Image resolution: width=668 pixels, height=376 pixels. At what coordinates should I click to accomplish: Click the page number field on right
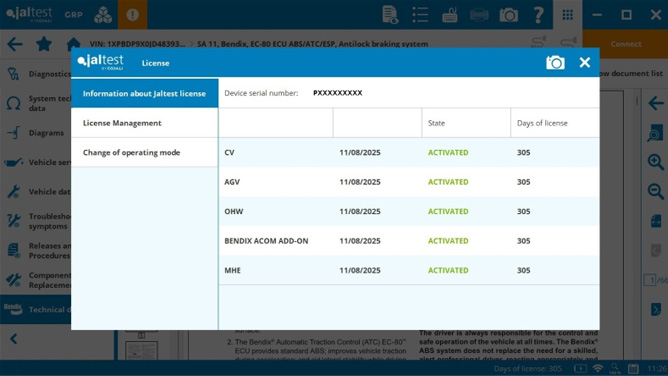[650, 280]
